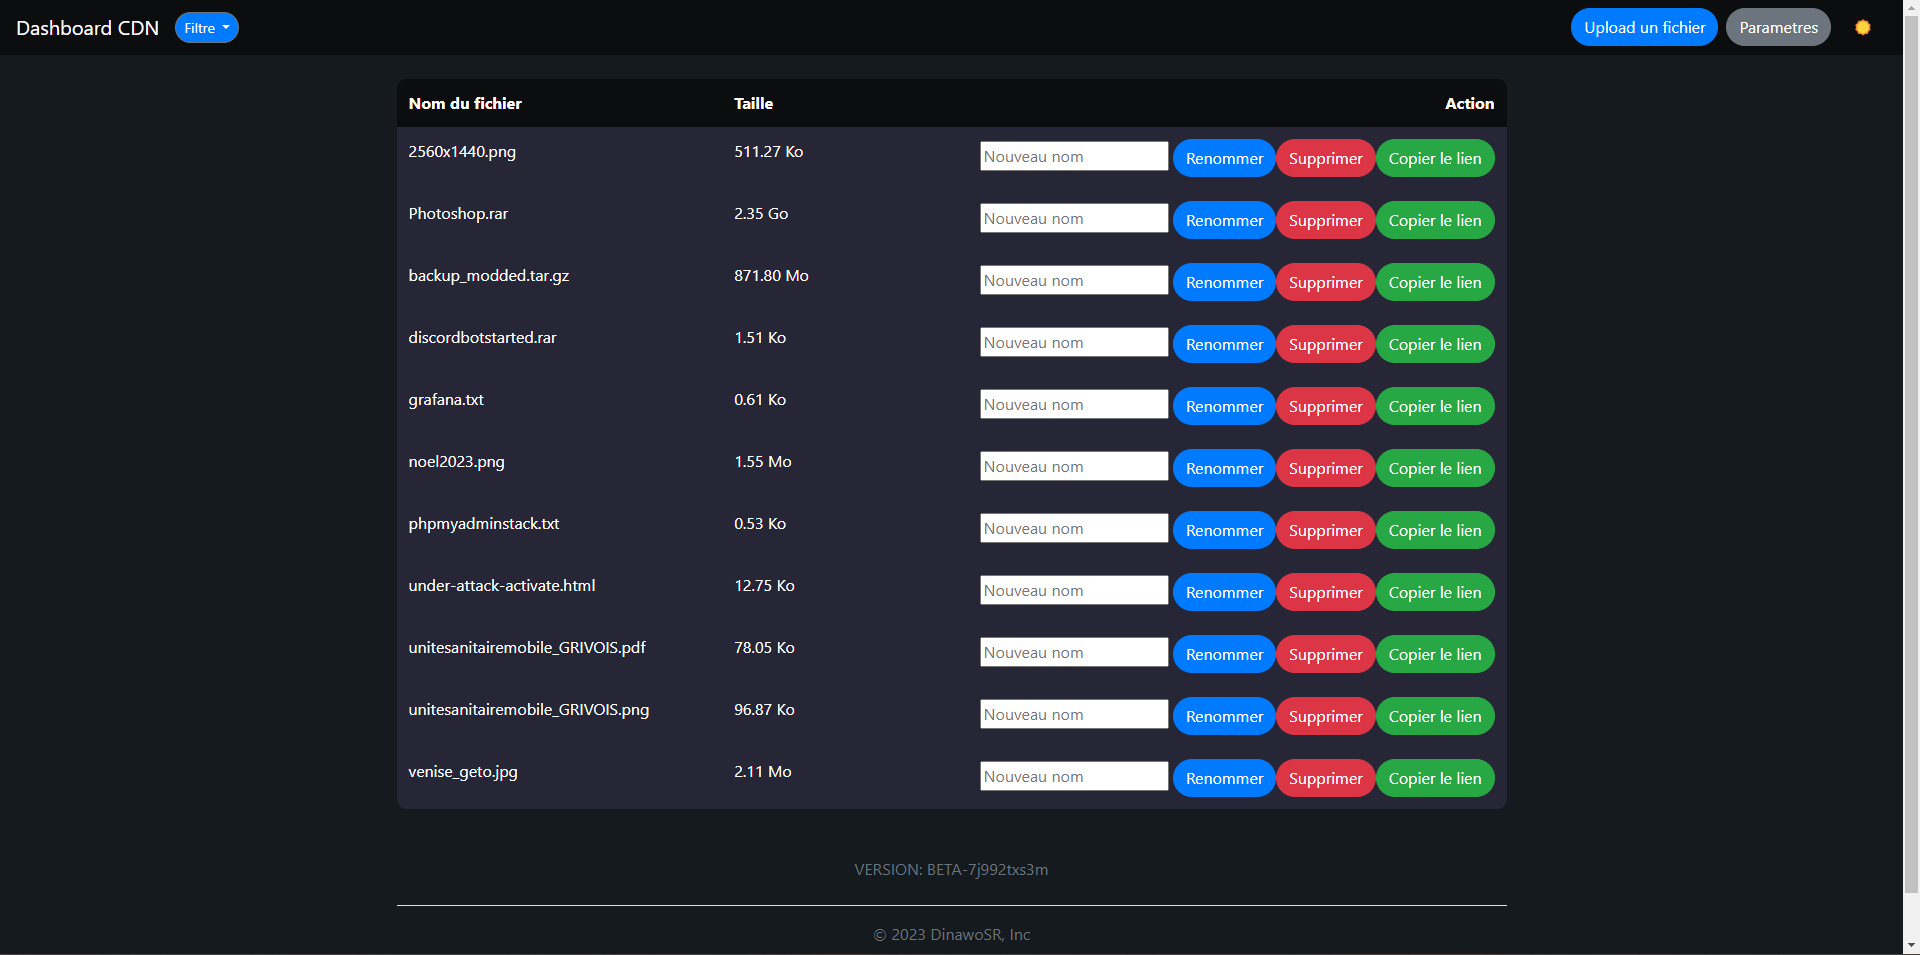Image resolution: width=1920 pixels, height=955 pixels.
Task: Delete unitesanitairemobile_GRIVOIS.pdf
Action: click(1324, 655)
